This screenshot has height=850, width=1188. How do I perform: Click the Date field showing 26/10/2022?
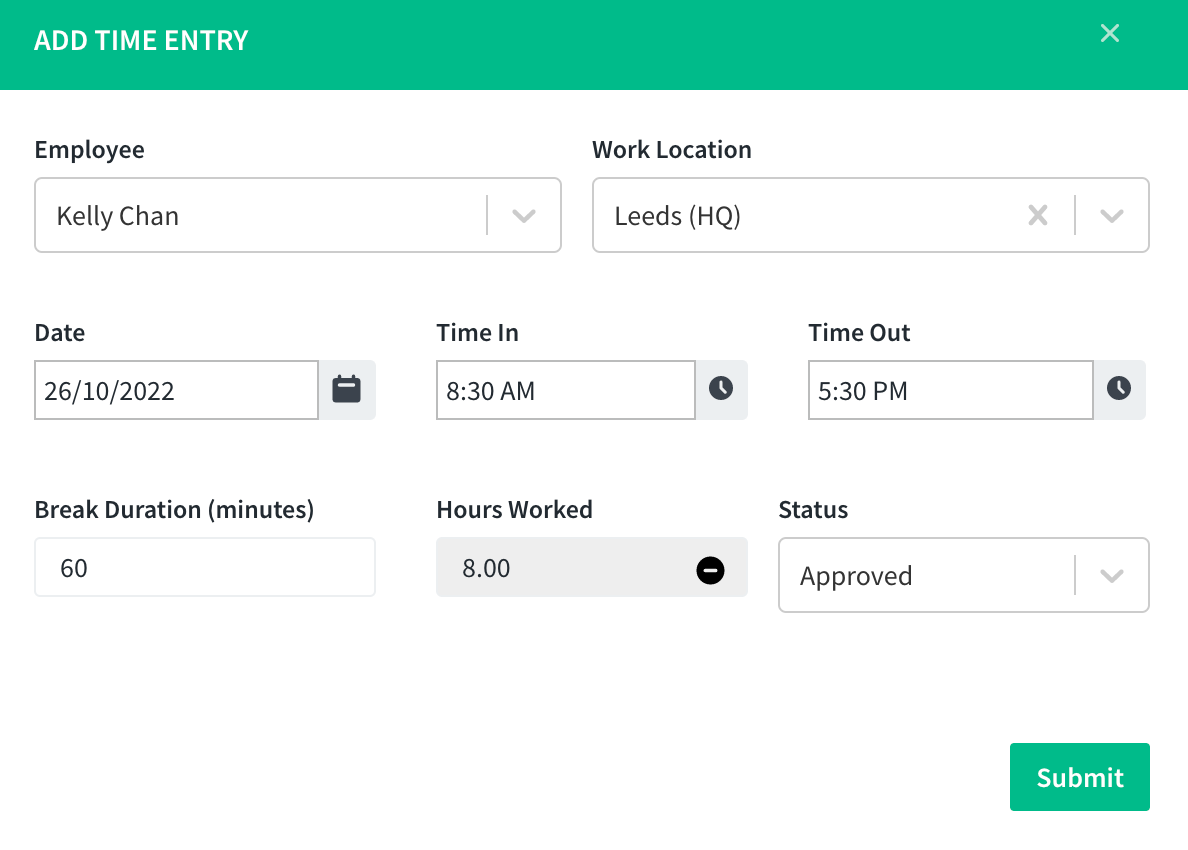[x=176, y=390]
